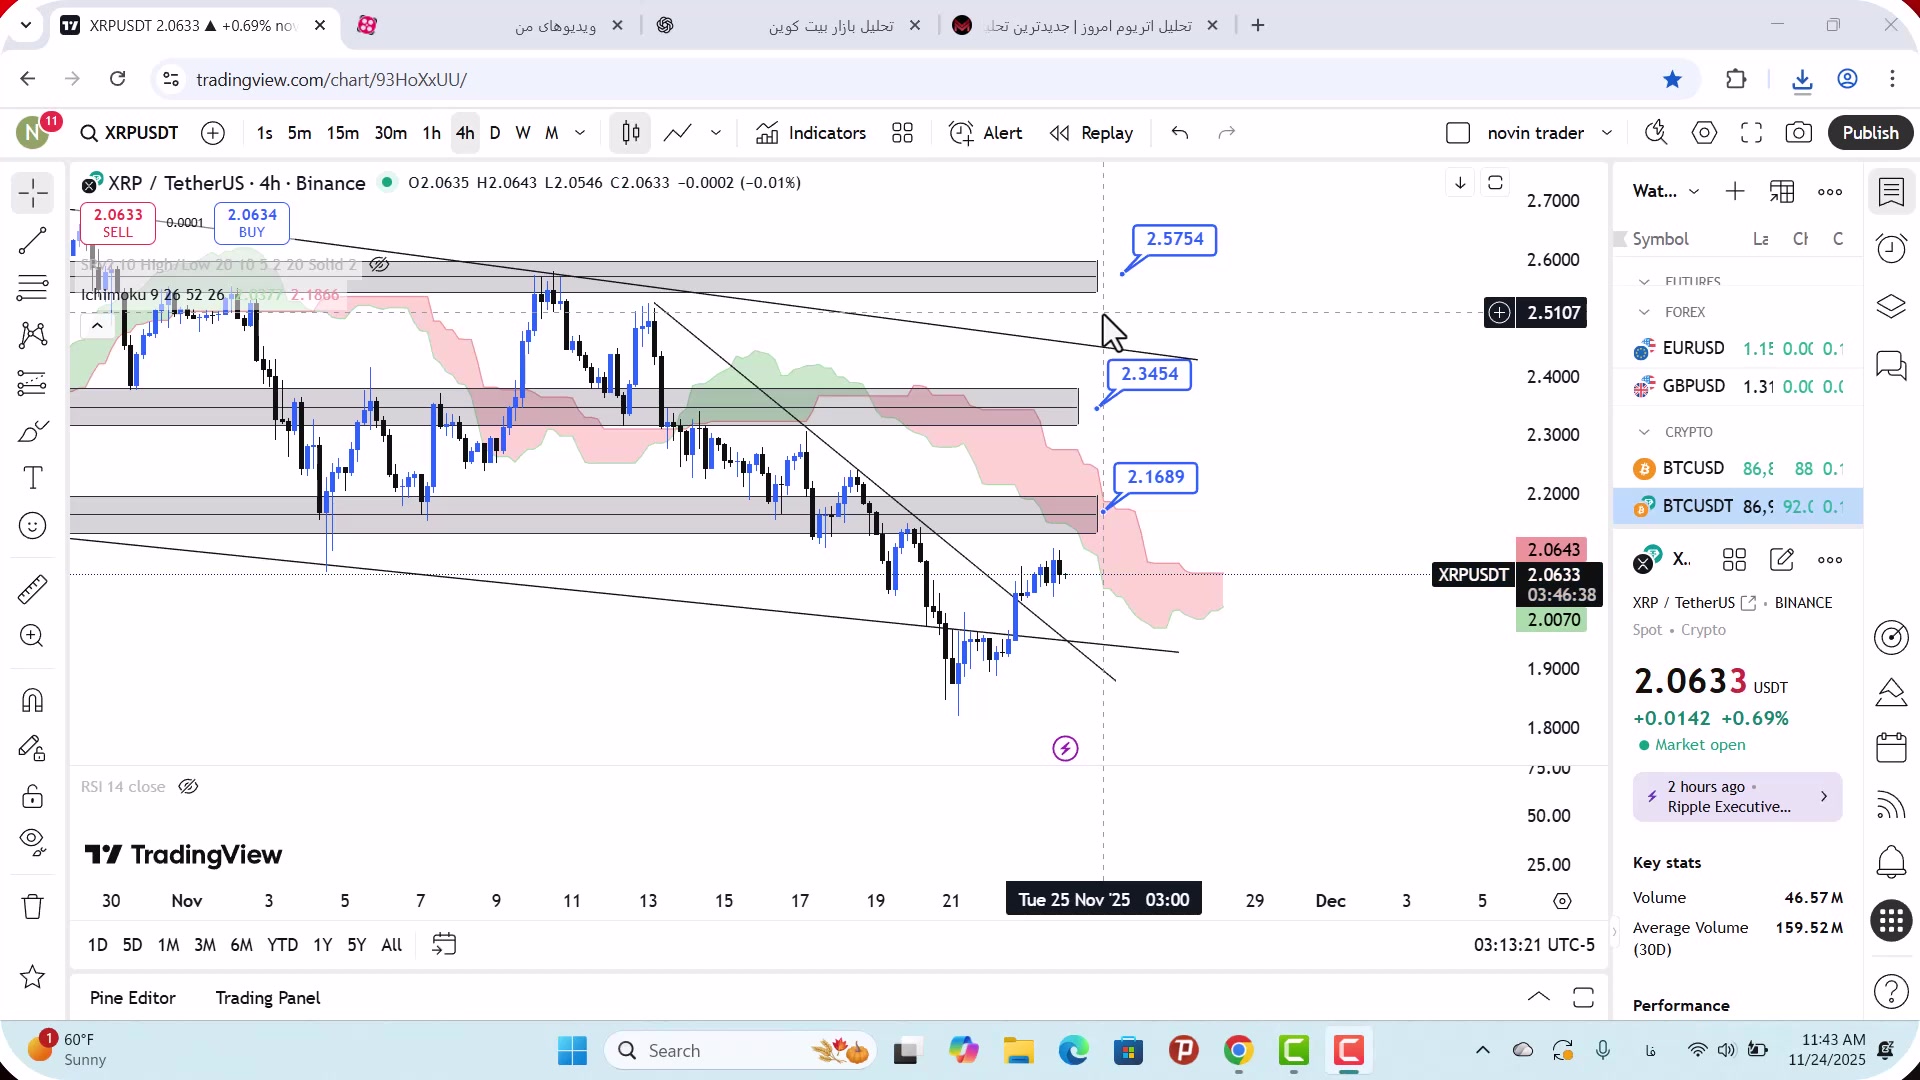The image size is (1920, 1080).
Task: Select the trend line drawing tool
Action: pyautogui.click(x=33, y=241)
